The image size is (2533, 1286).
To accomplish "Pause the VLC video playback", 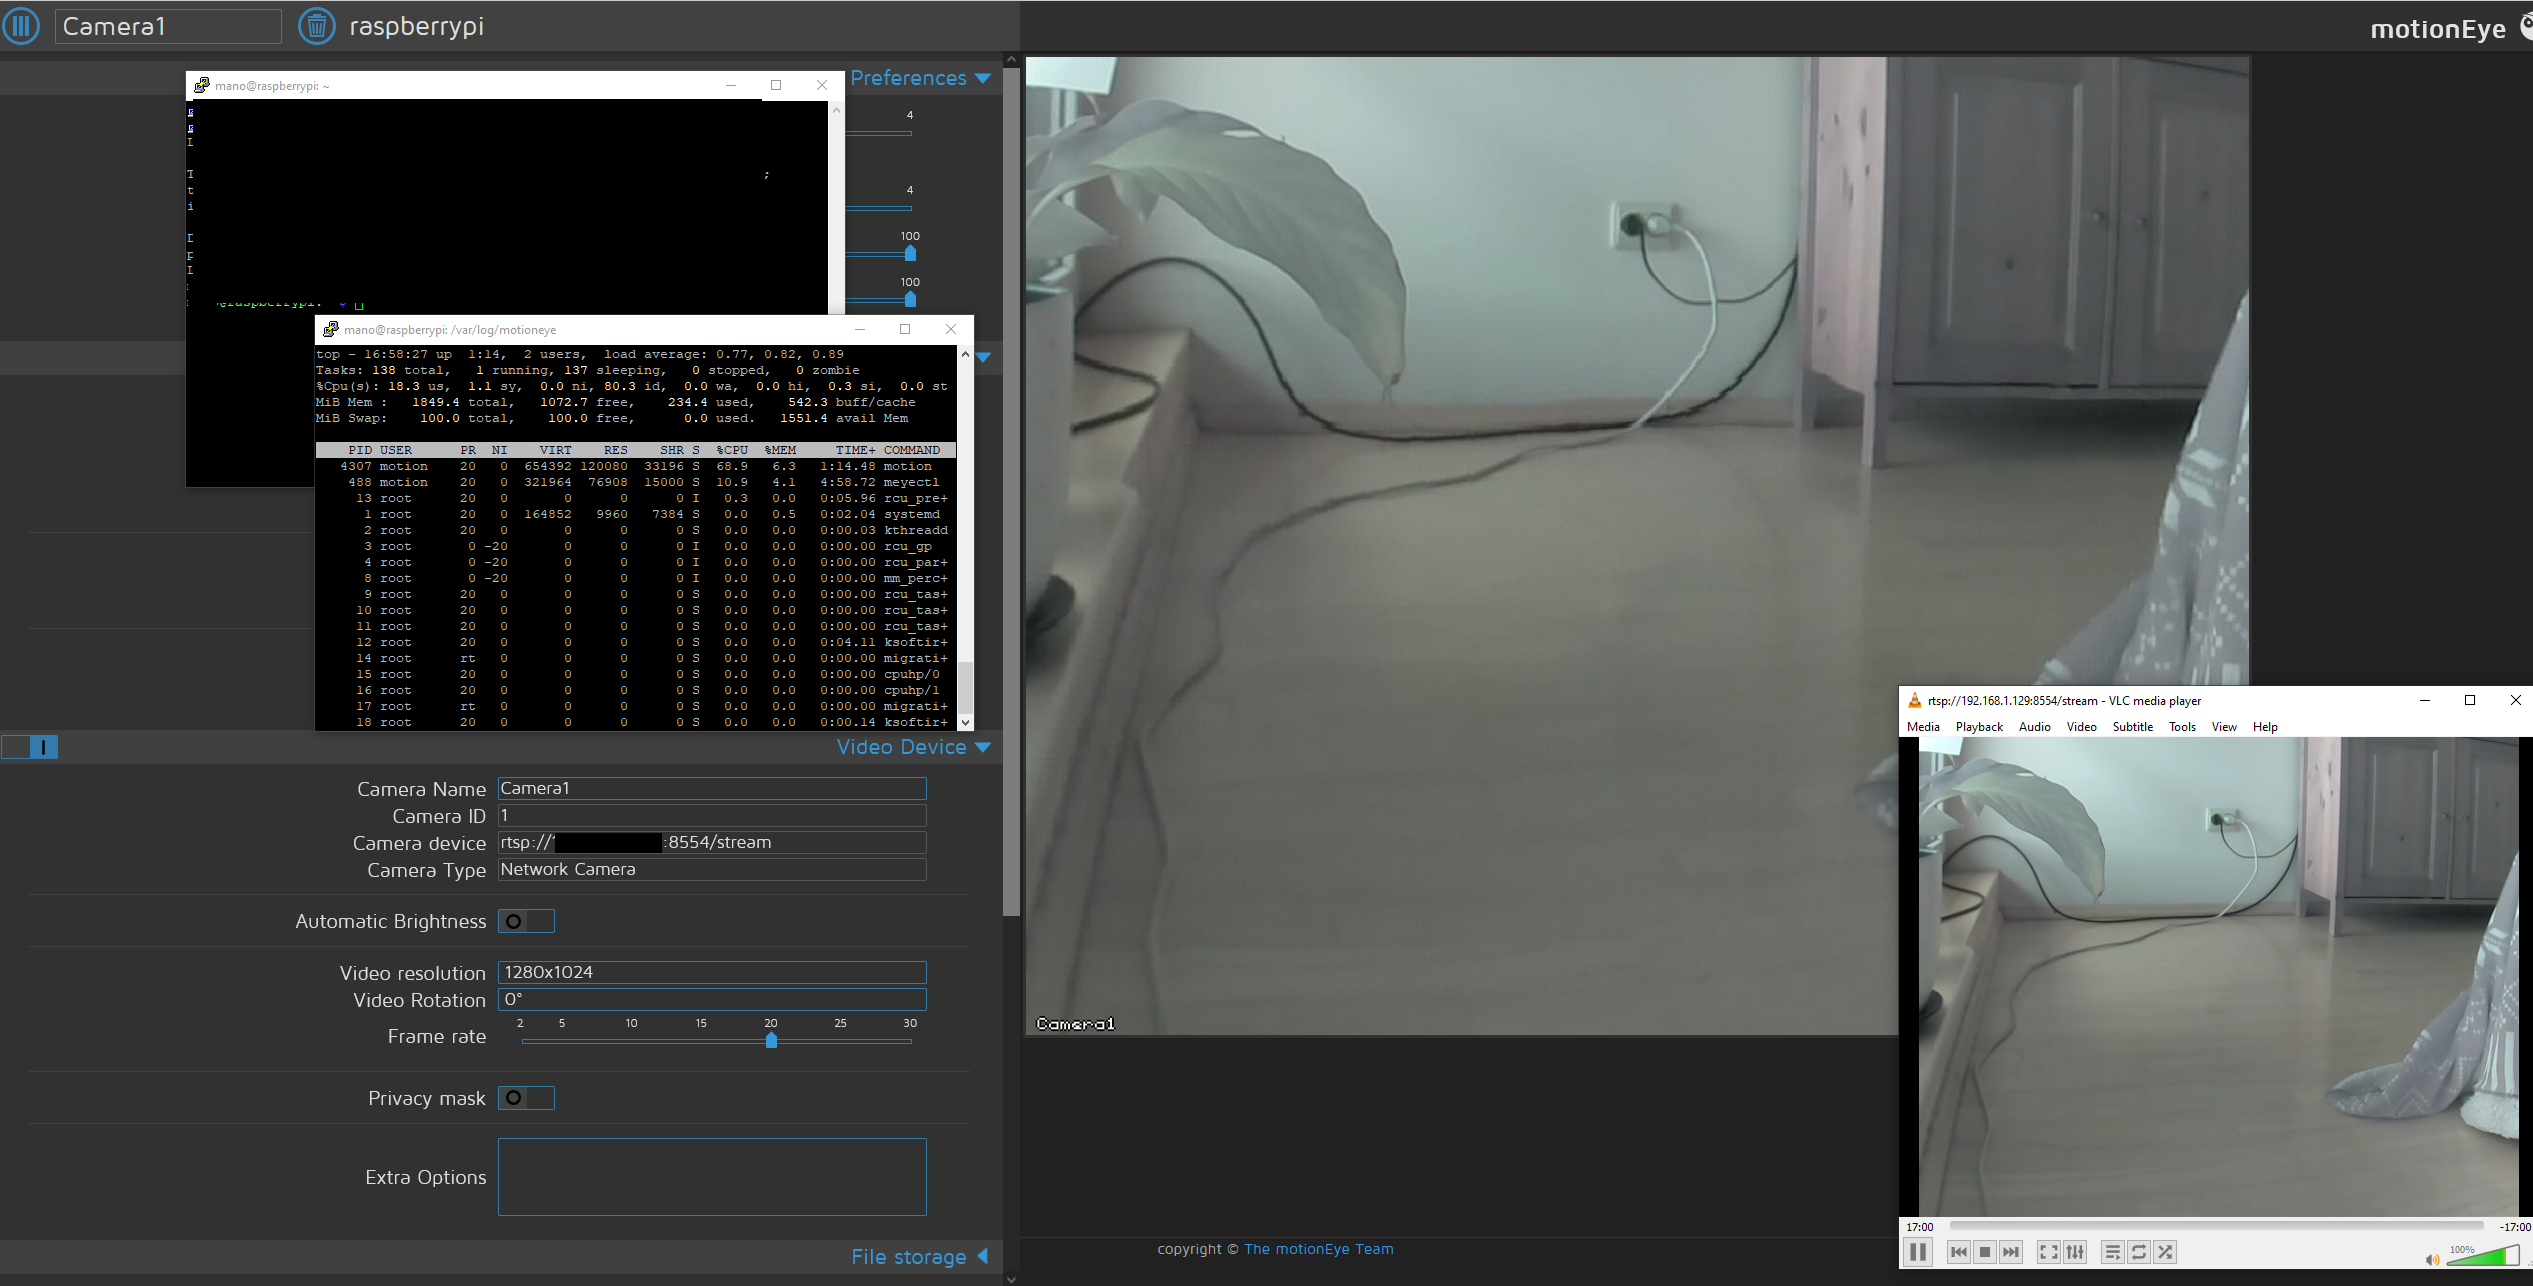I will click(x=1918, y=1251).
